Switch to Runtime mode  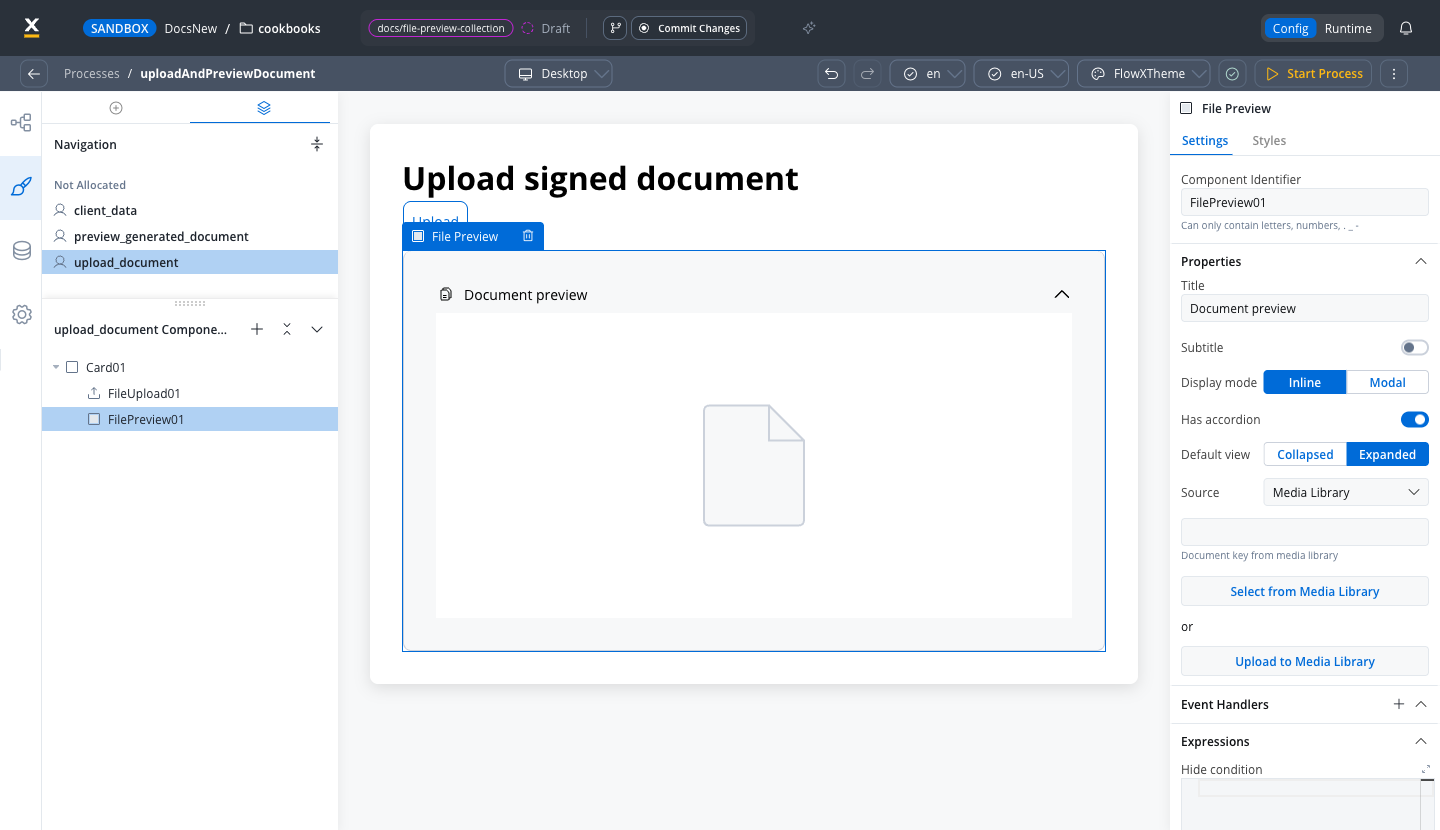tap(1348, 28)
